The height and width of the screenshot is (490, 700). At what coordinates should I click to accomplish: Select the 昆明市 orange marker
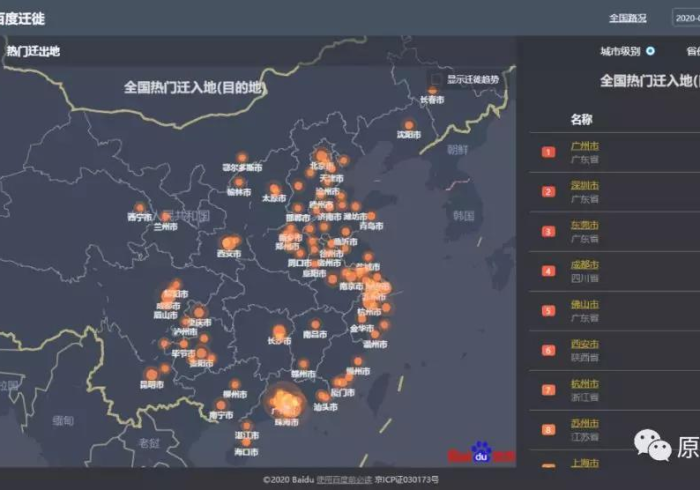(x=152, y=374)
